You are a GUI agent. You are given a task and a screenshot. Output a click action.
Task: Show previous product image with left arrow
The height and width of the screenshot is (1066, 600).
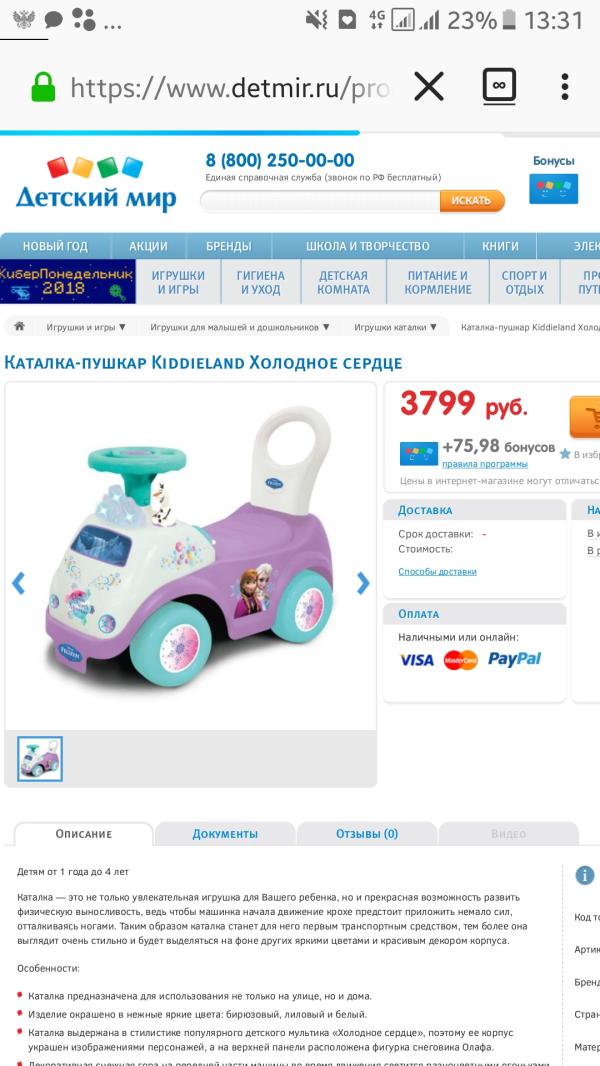pyautogui.click(x=18, y=583)
